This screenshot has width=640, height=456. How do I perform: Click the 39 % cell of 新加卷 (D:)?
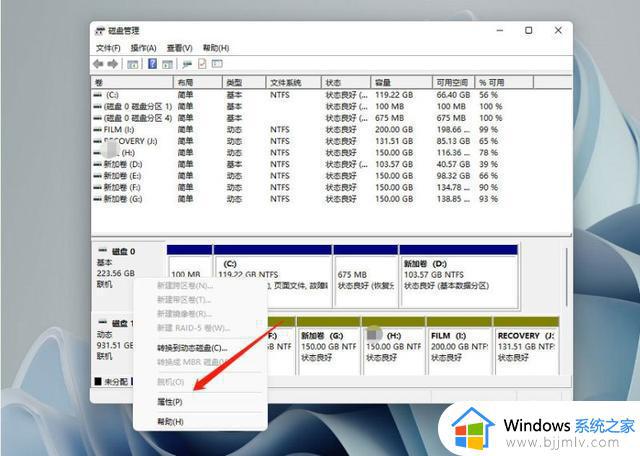point(489,164)
